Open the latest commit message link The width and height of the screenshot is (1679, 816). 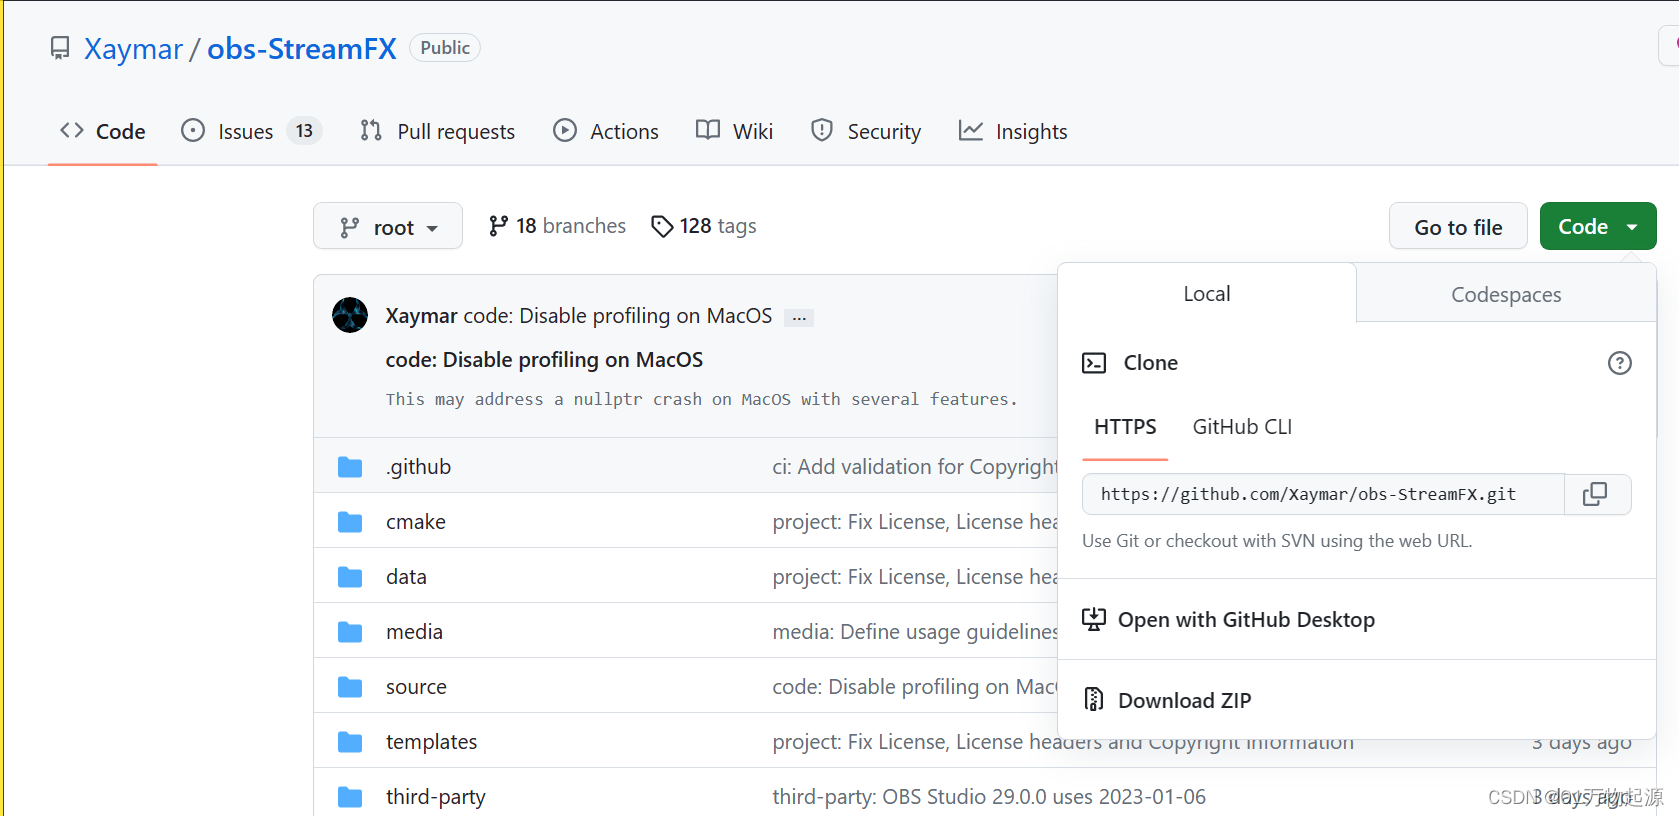click(x=618, y=316)
